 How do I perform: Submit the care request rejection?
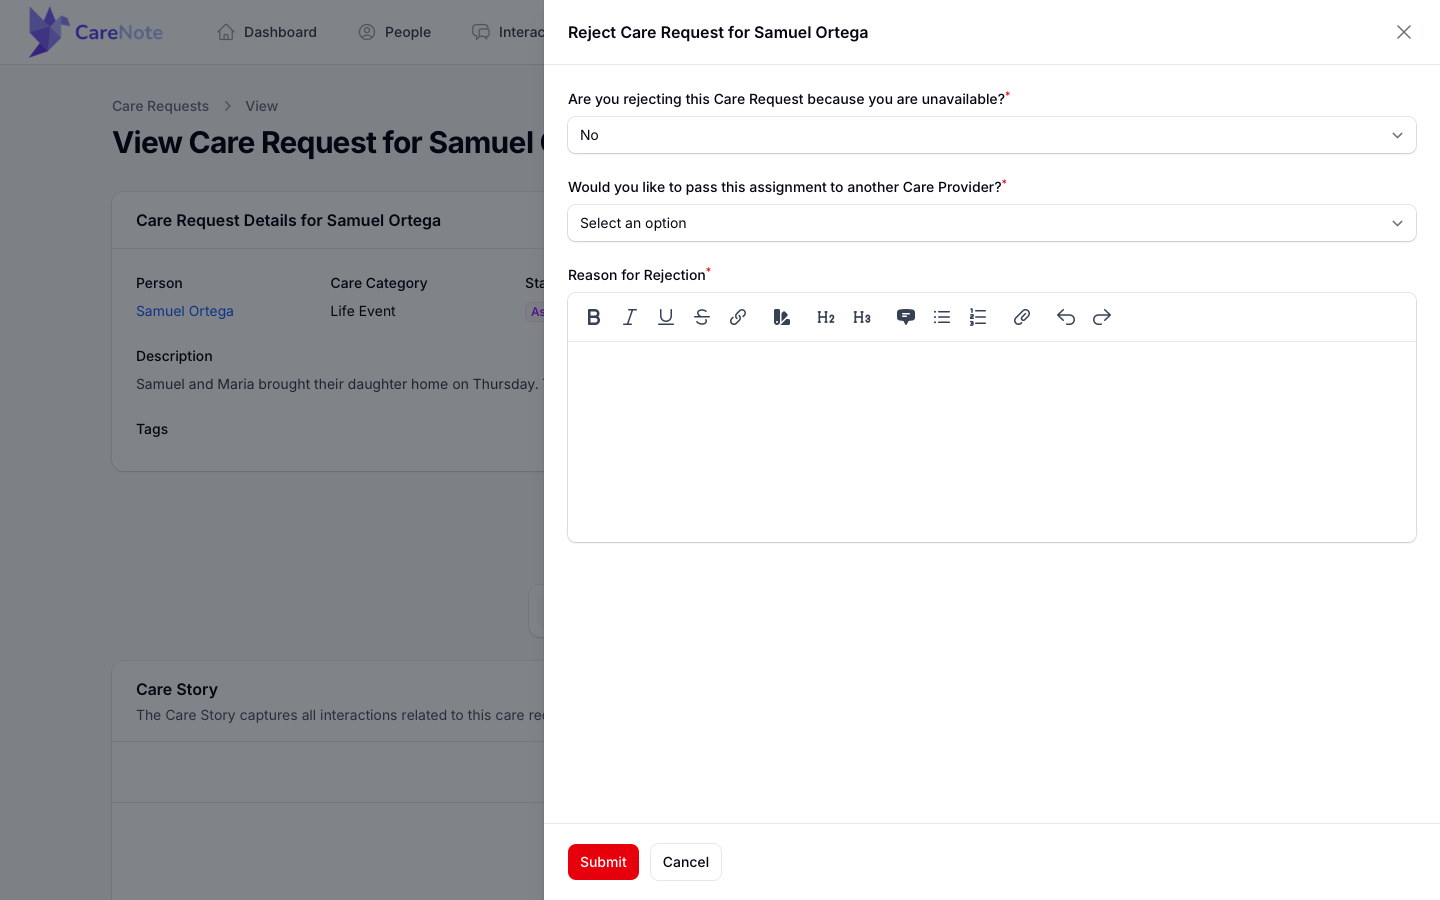coord(603,862)
